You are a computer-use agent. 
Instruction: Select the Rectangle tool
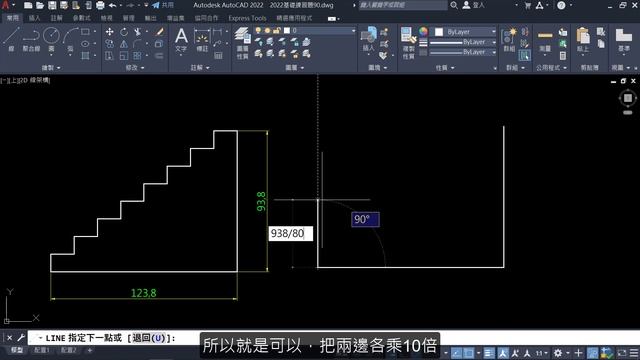pos(85,31)
